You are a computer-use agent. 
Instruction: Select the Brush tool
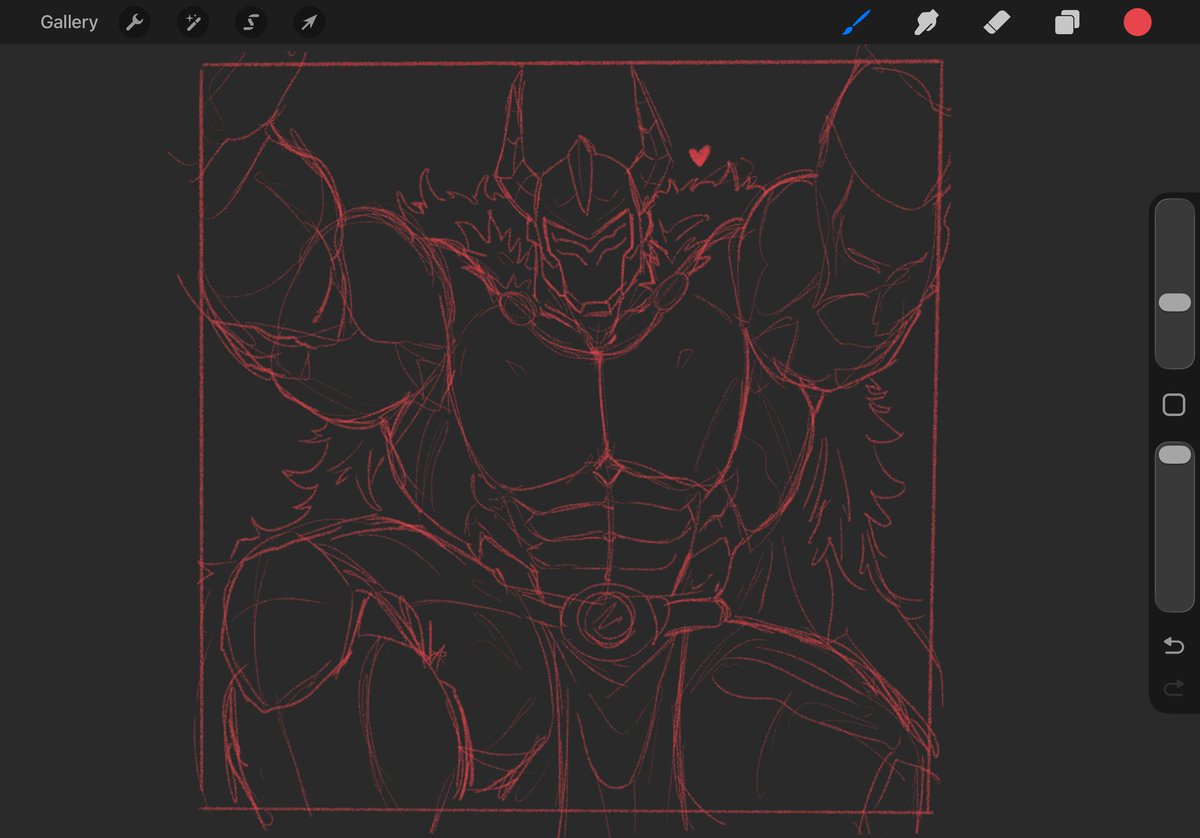click(856, 22)
